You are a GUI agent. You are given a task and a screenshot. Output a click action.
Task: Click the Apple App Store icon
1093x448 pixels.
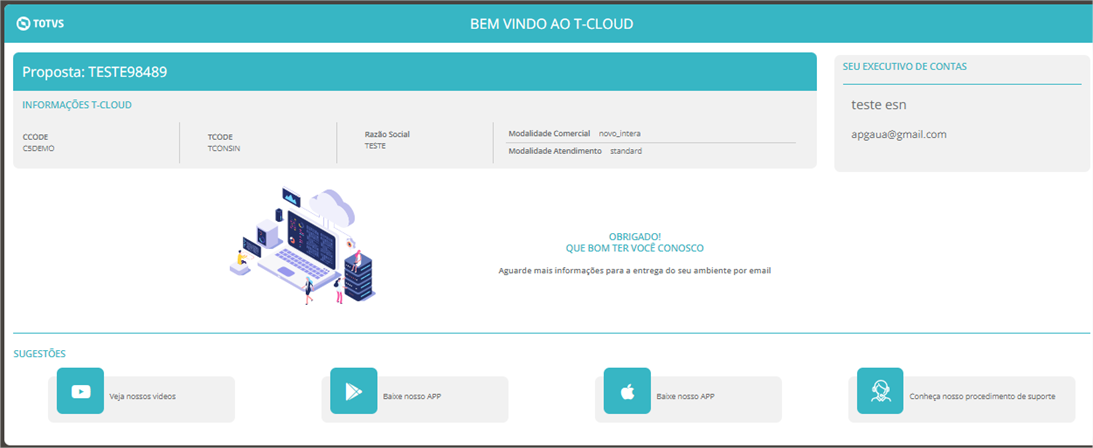click(x=627, y=391)
